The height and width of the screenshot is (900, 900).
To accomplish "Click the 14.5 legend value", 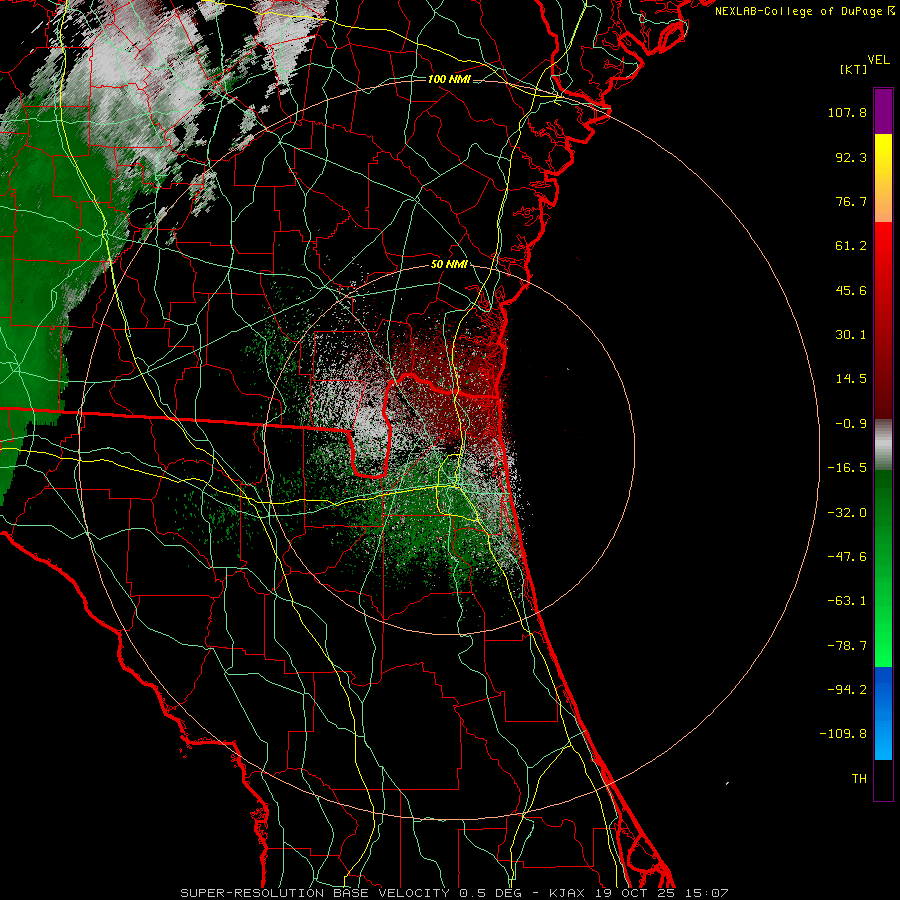I will (851, 379).
